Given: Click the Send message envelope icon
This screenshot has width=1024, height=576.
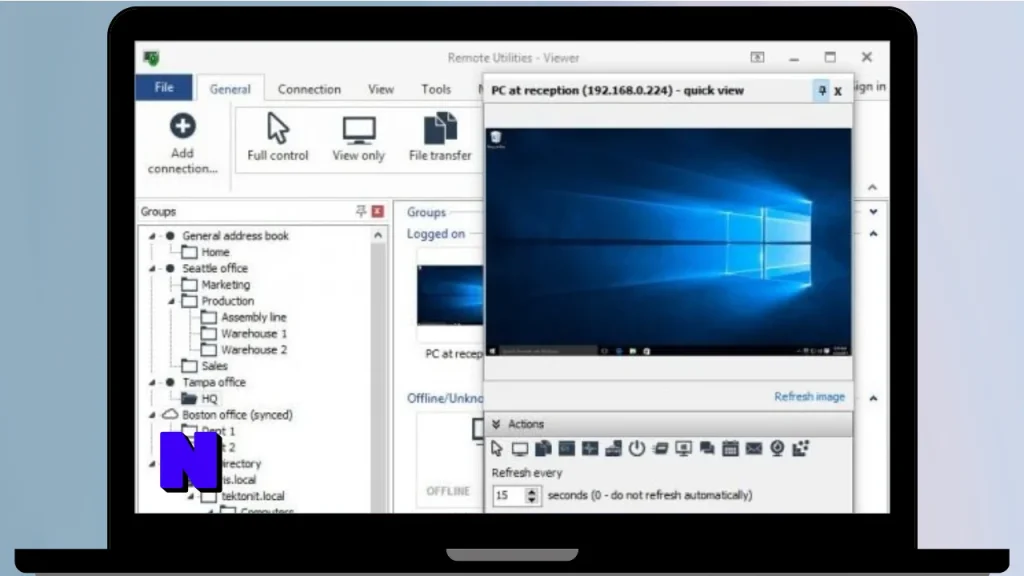Looking at the screenshot, I should click(x=754, y=449).
